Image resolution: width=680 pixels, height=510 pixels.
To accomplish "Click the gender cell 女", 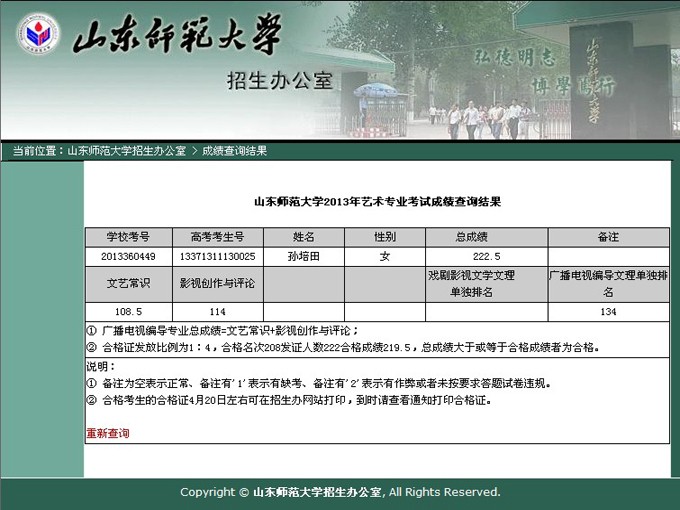I will click(x=385, y=256).
